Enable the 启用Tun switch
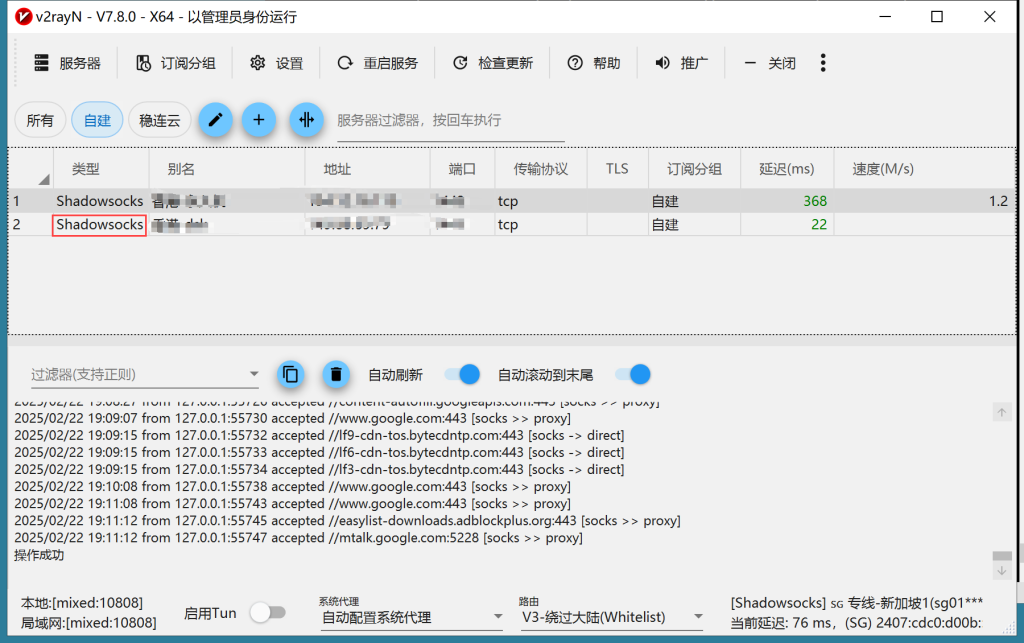The height and width of the screenshot is (643, 1024). 267,612
